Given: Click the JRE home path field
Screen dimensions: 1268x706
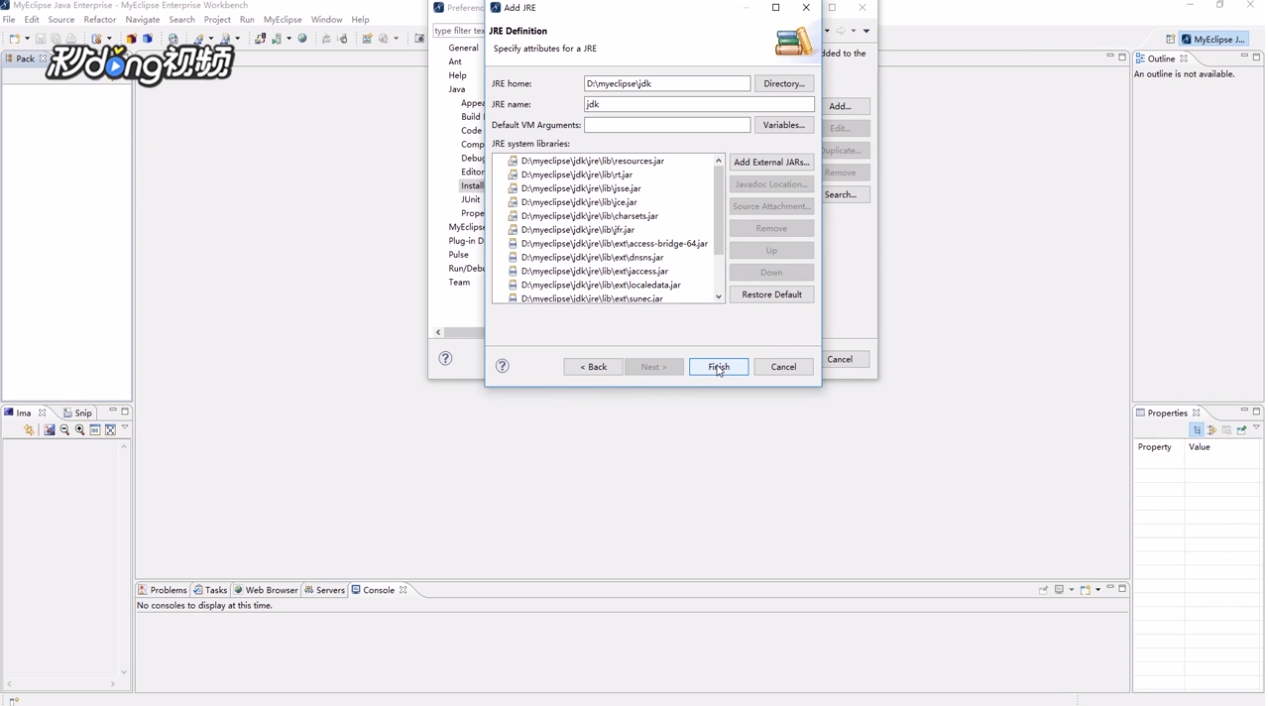Looking at the screenshot, I should coord(667,84).
